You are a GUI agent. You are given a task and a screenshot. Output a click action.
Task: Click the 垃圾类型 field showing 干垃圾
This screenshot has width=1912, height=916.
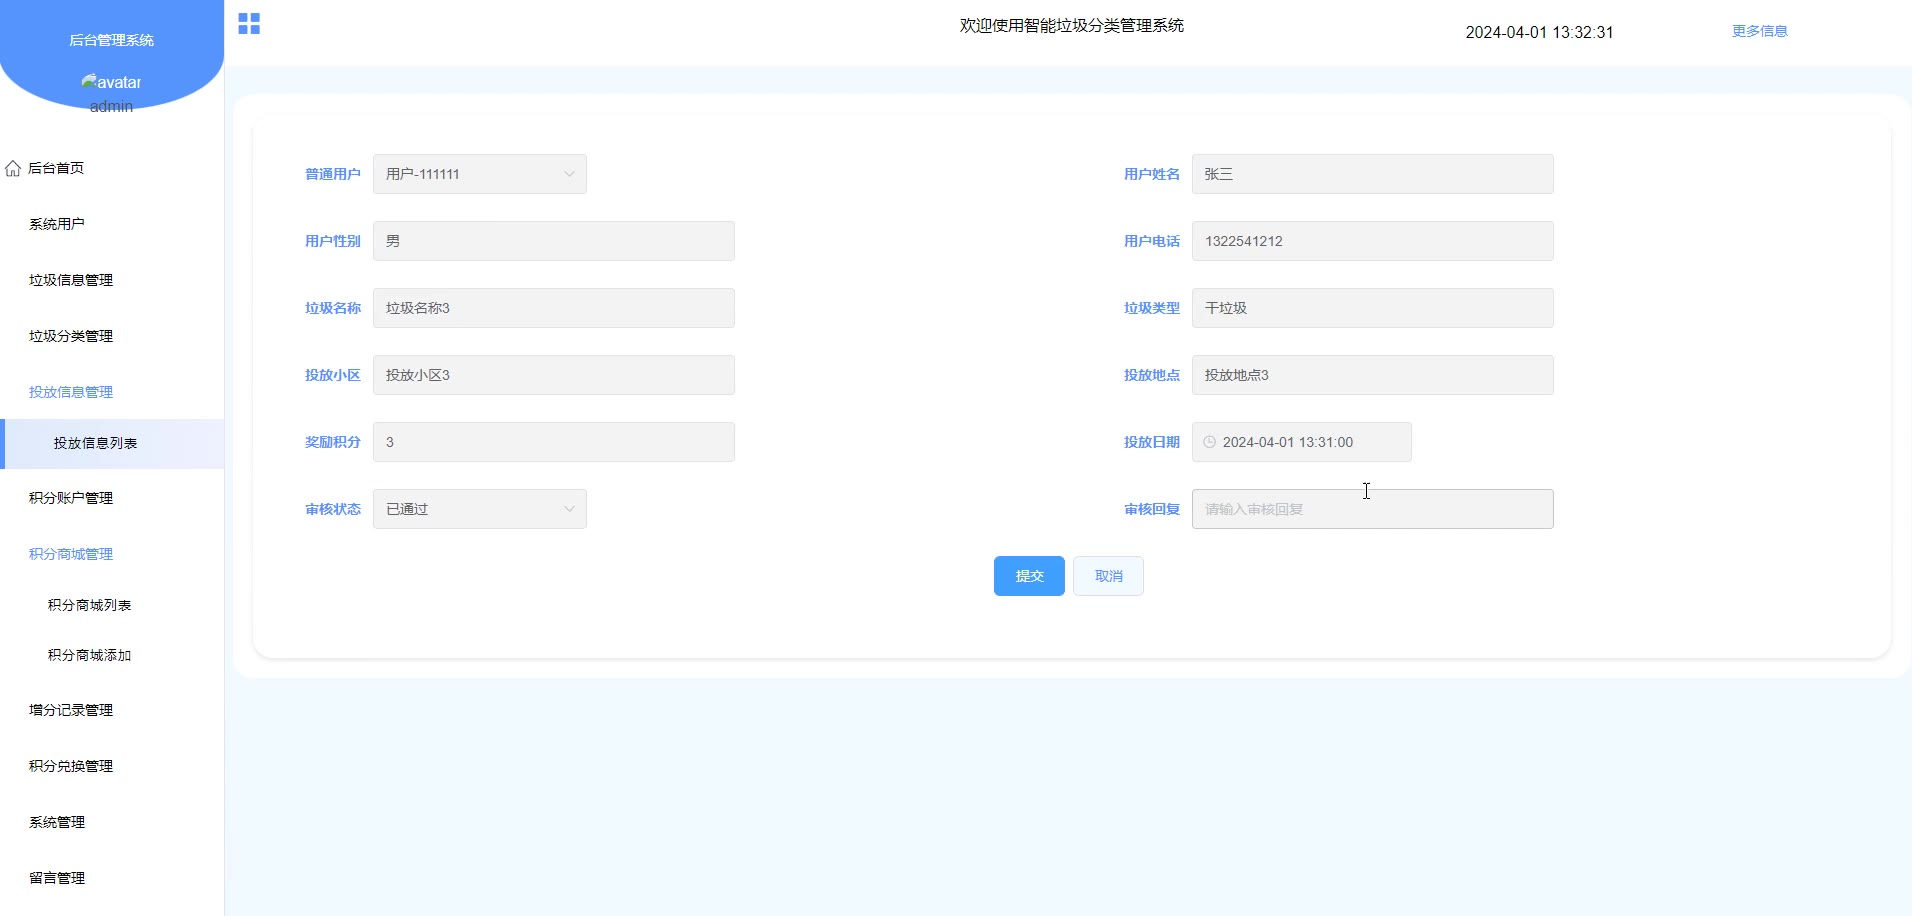click(1372, 308)
